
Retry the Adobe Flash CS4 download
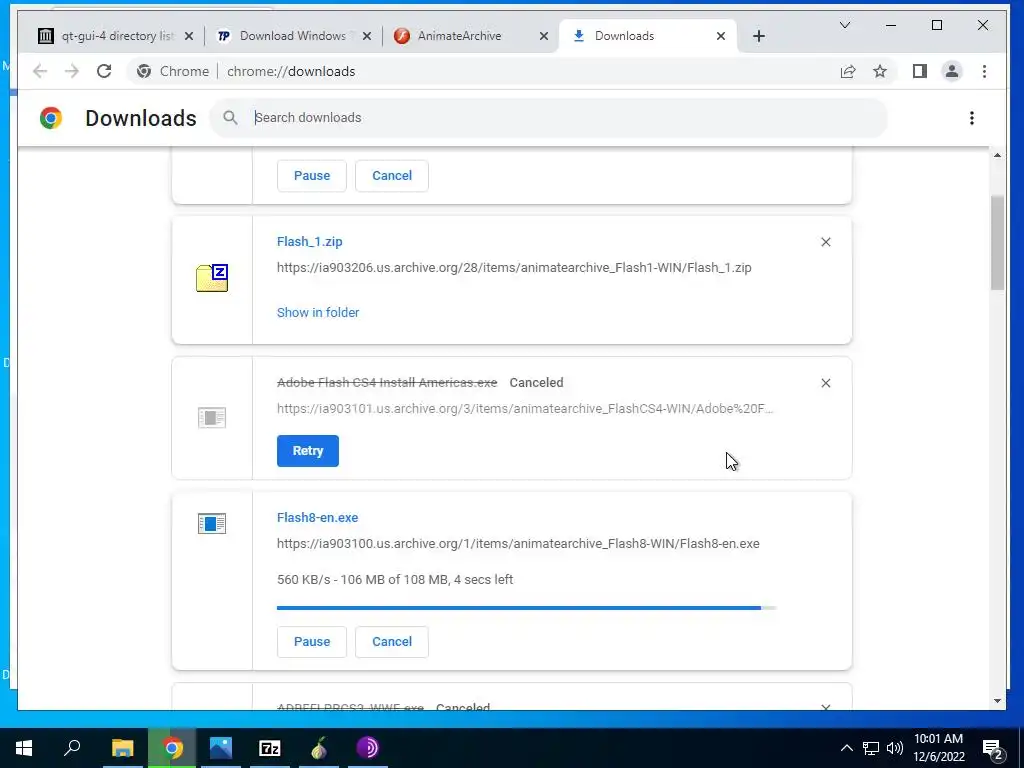coord(308,451)
